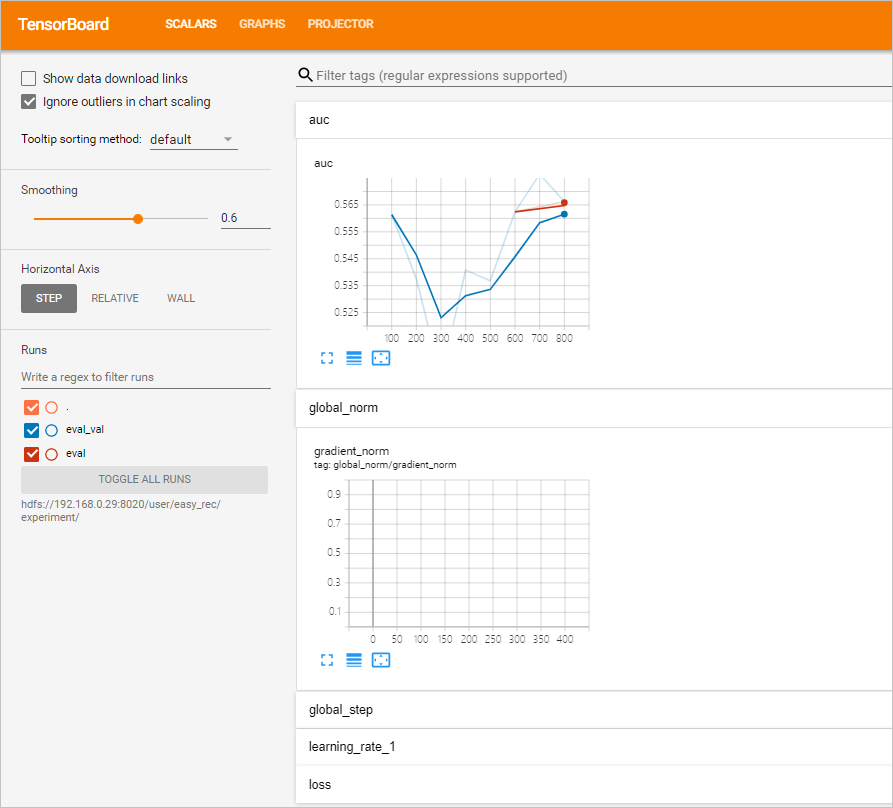This screenshot has width=893, height=808.
Task: Collapse the global_norm section
Action: [x=594, y=408]
